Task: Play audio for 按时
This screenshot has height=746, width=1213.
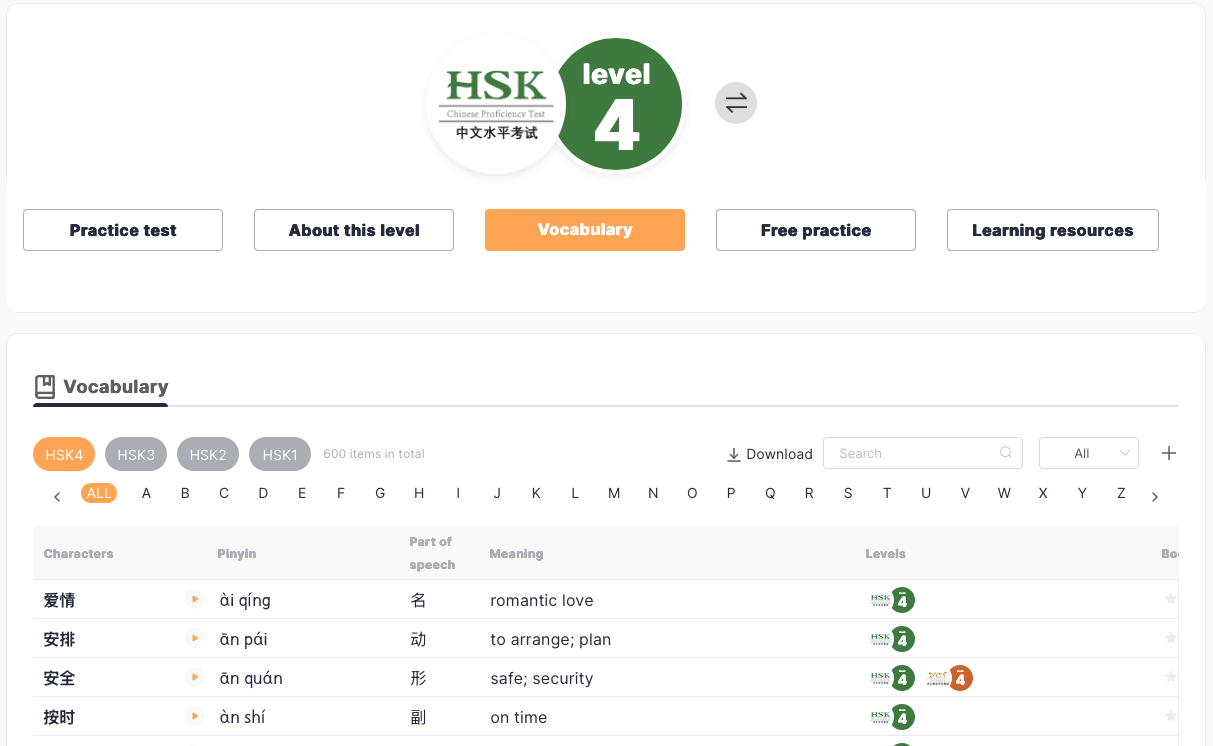Action: point(195,716)
